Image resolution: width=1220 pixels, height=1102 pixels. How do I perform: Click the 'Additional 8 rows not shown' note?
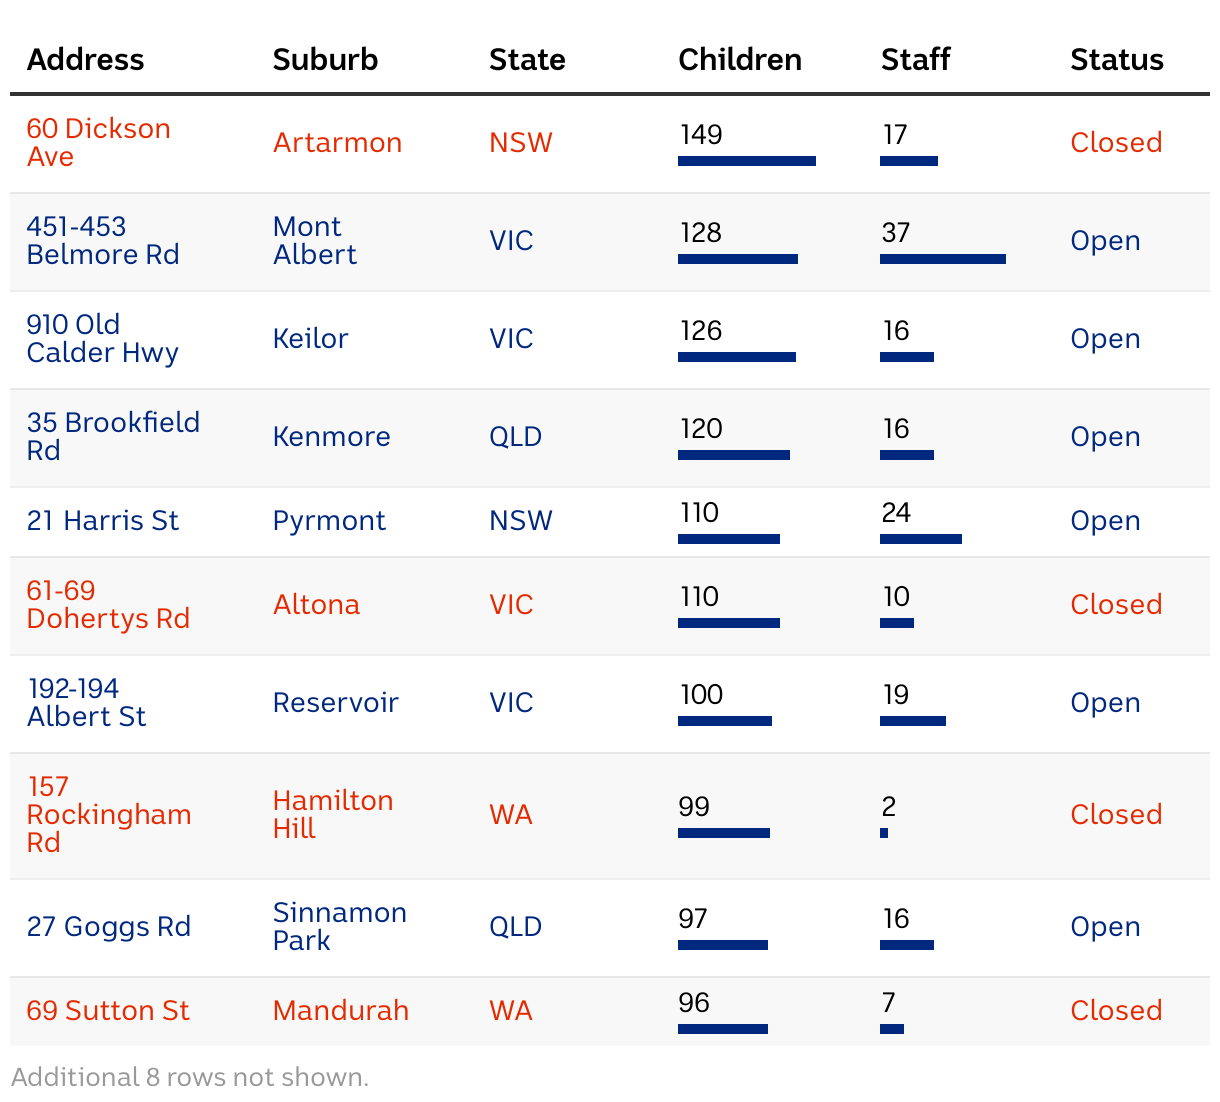click(190, 1077)
